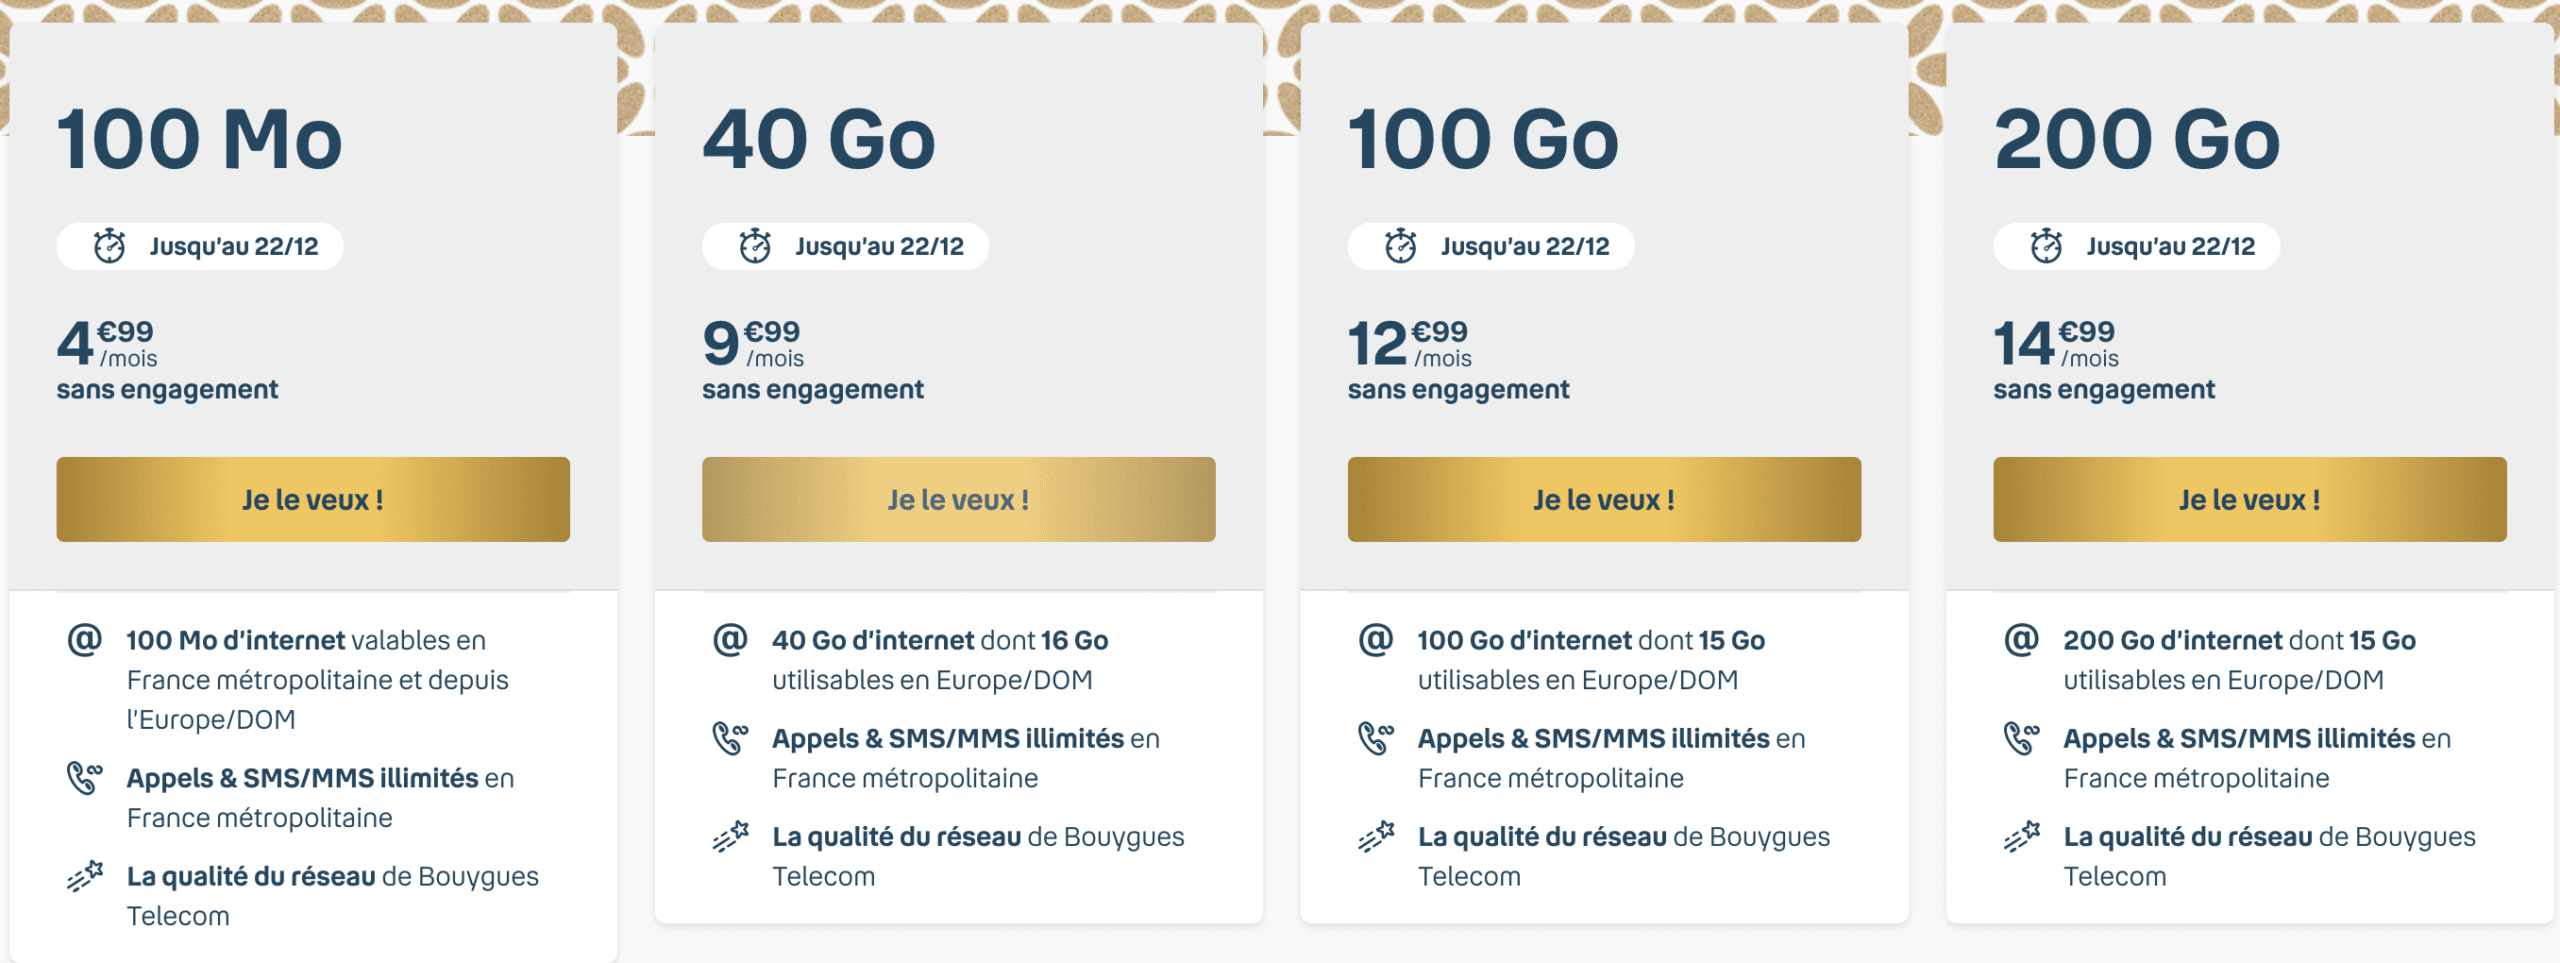Click the network quality icon on the 40 Go card
Image resolution: width=2560 pixels, height=963 pixels.
733,838
